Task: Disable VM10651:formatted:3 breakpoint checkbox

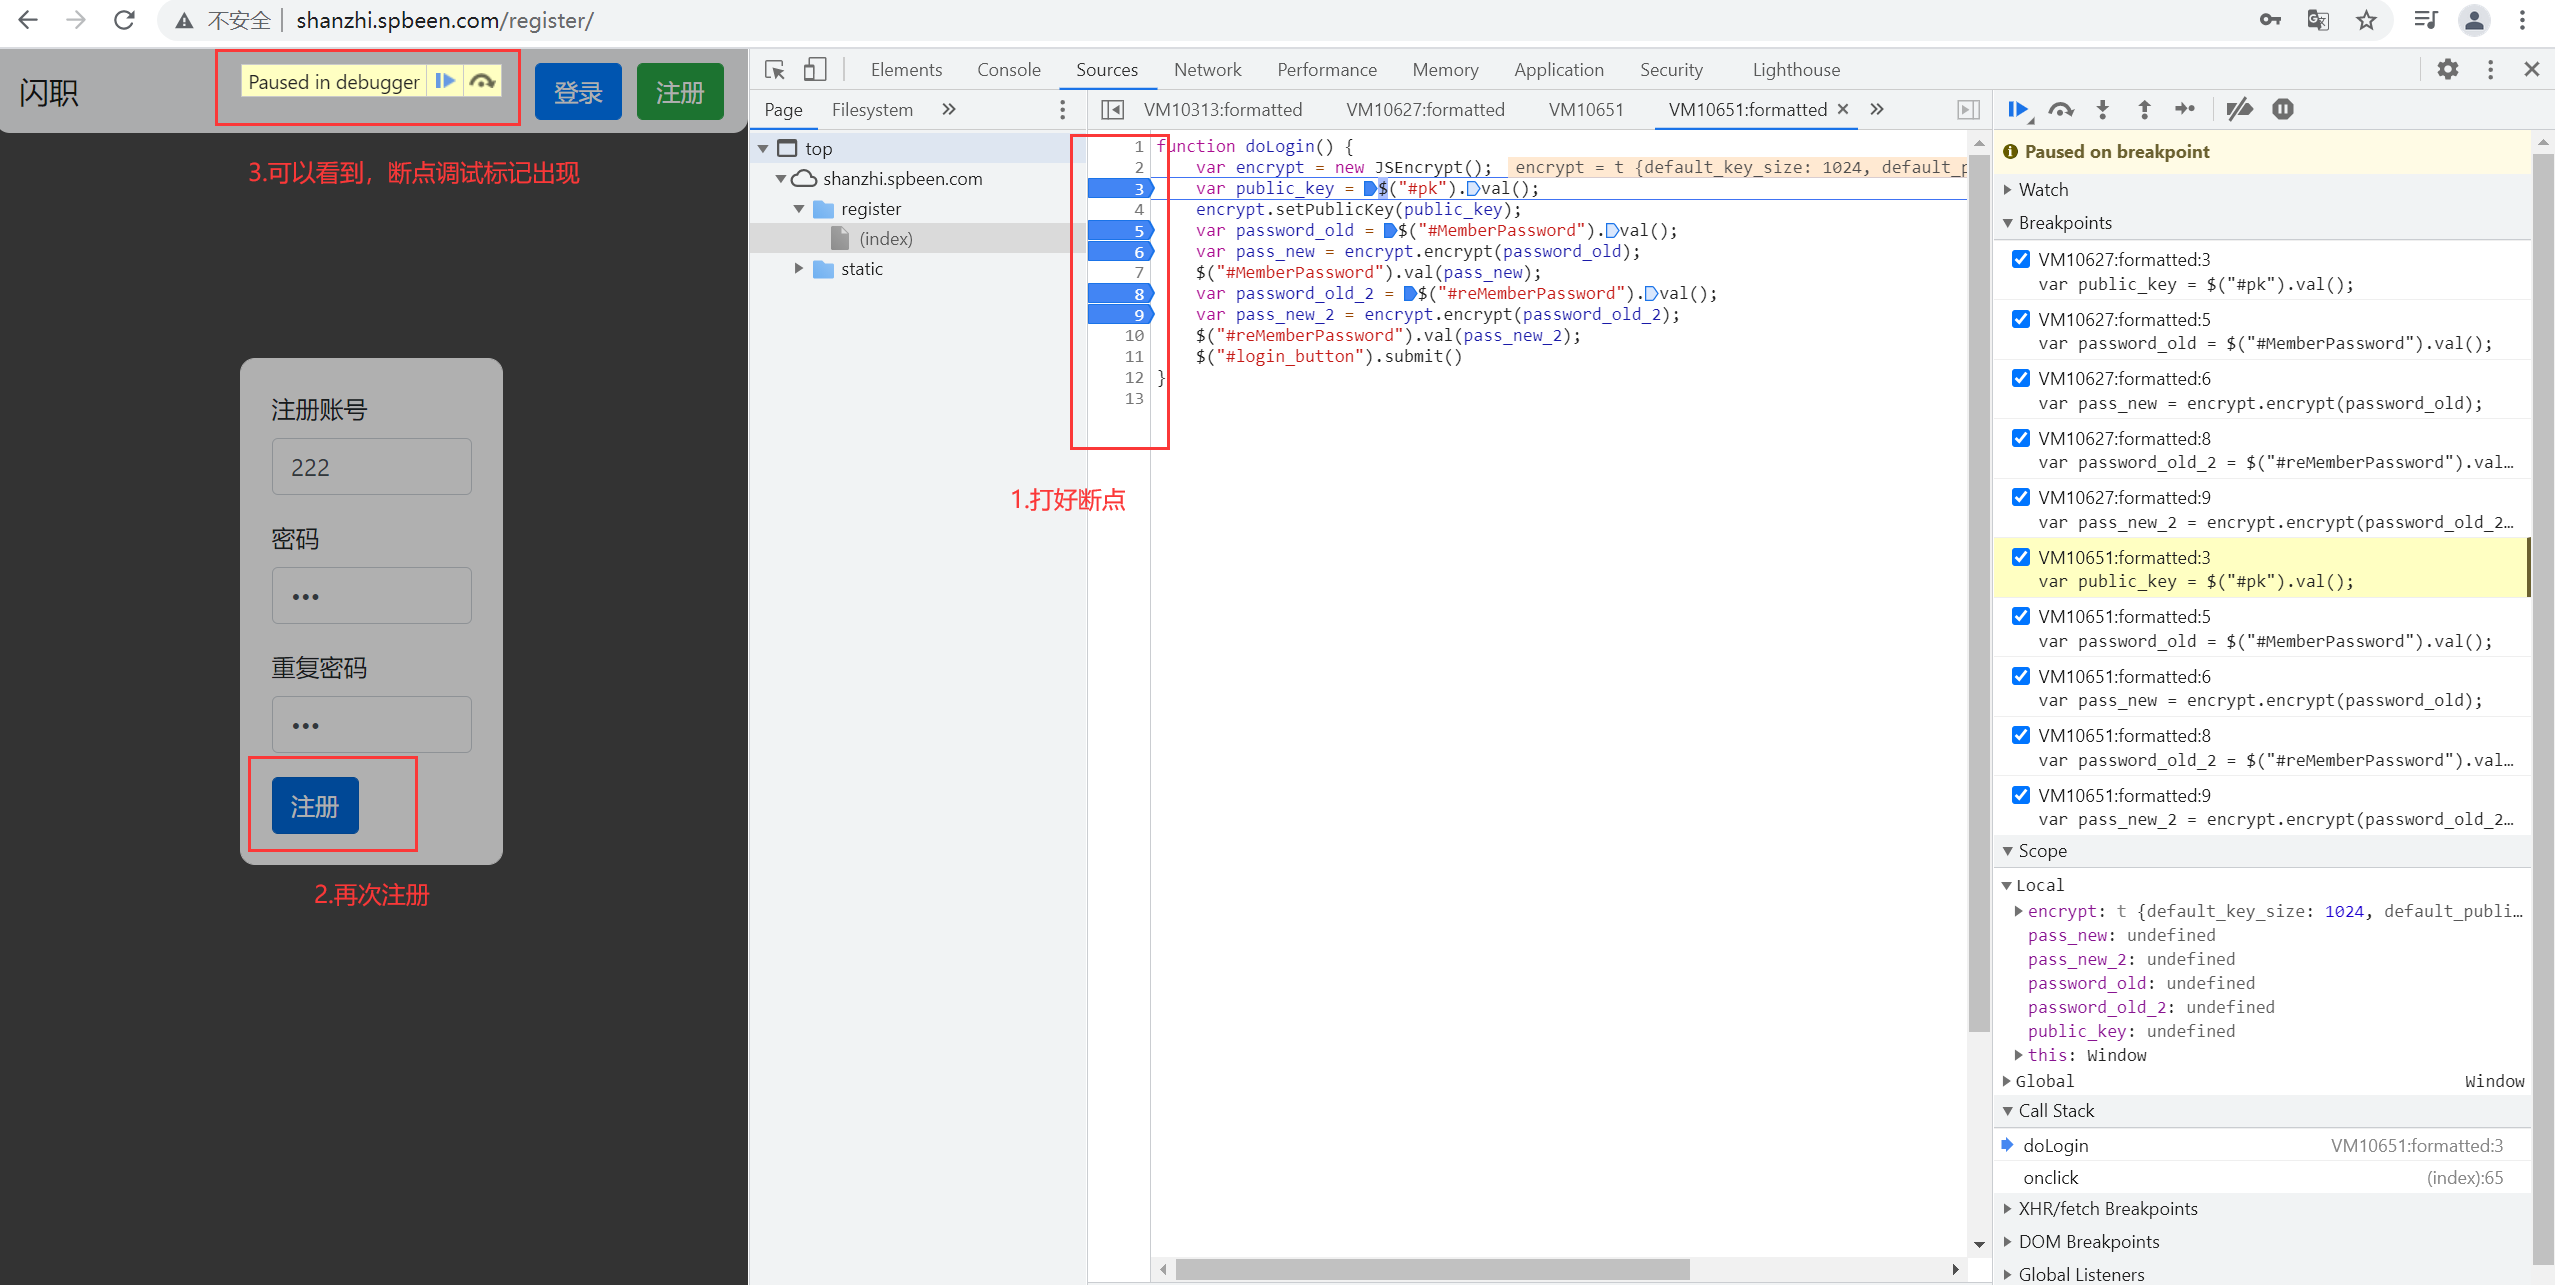Action: coord(2021,557)
